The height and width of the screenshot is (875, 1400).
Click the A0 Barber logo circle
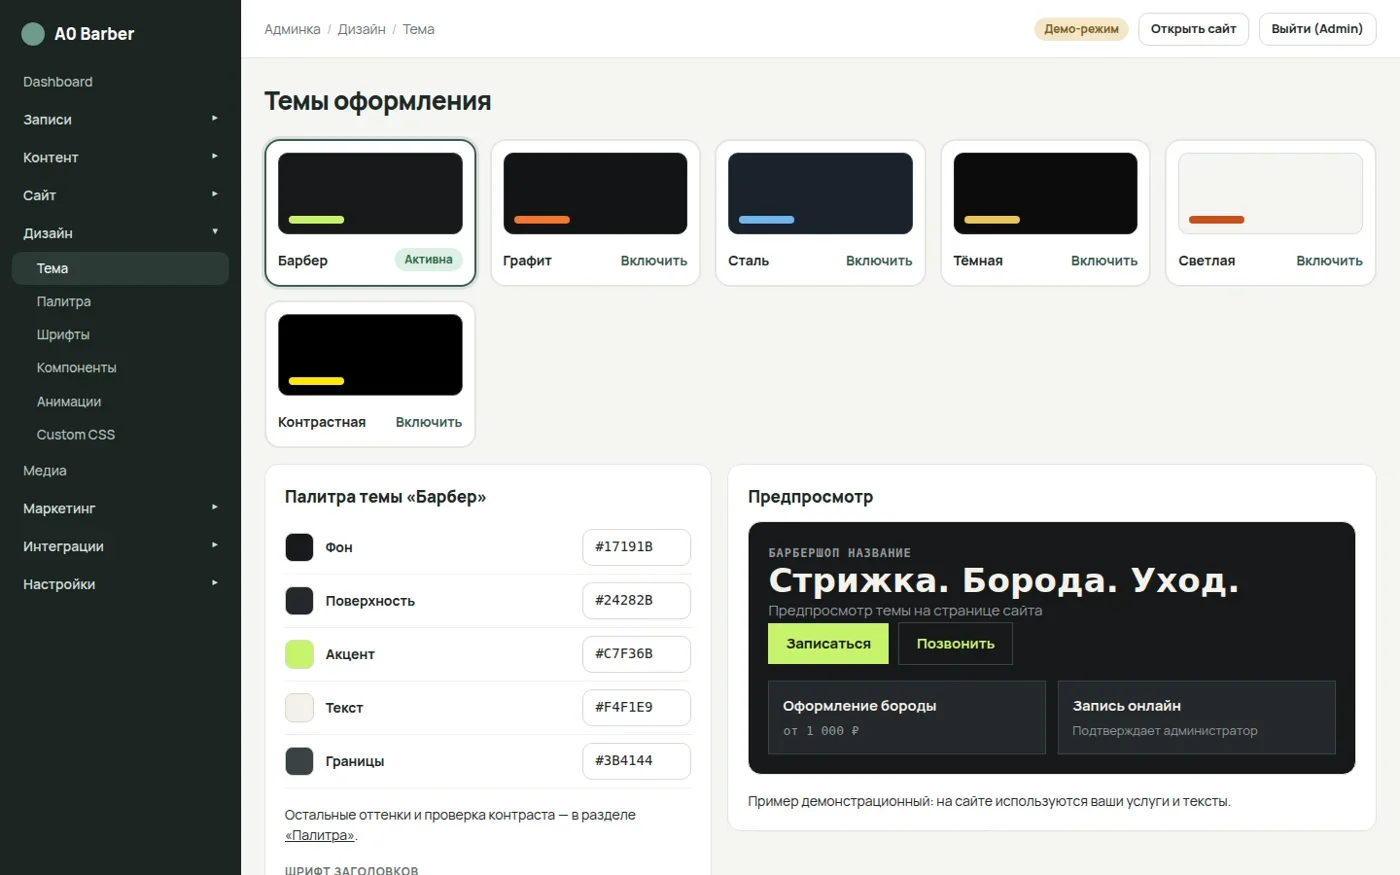coord(33,34)
